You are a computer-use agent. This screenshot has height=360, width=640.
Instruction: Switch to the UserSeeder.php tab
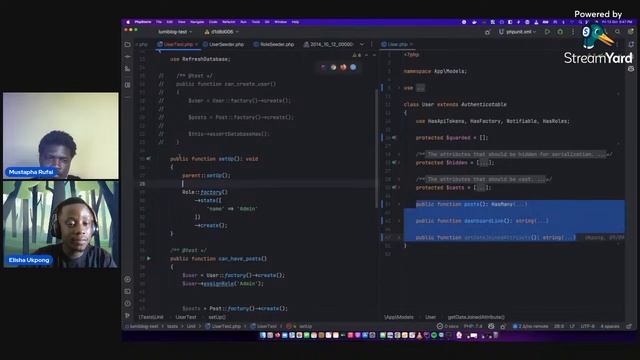224,44
